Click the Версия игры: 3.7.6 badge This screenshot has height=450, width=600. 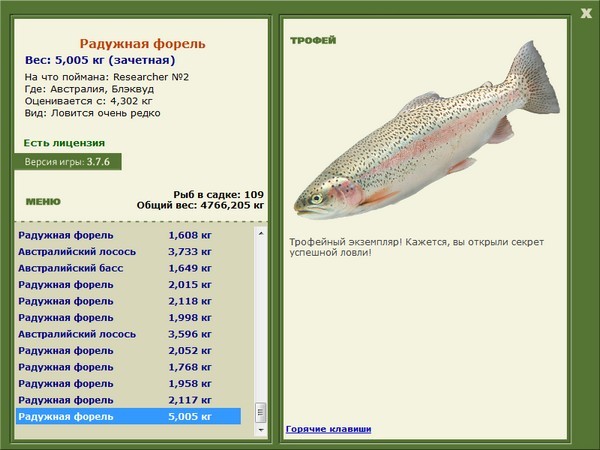(x=68, y=162)
